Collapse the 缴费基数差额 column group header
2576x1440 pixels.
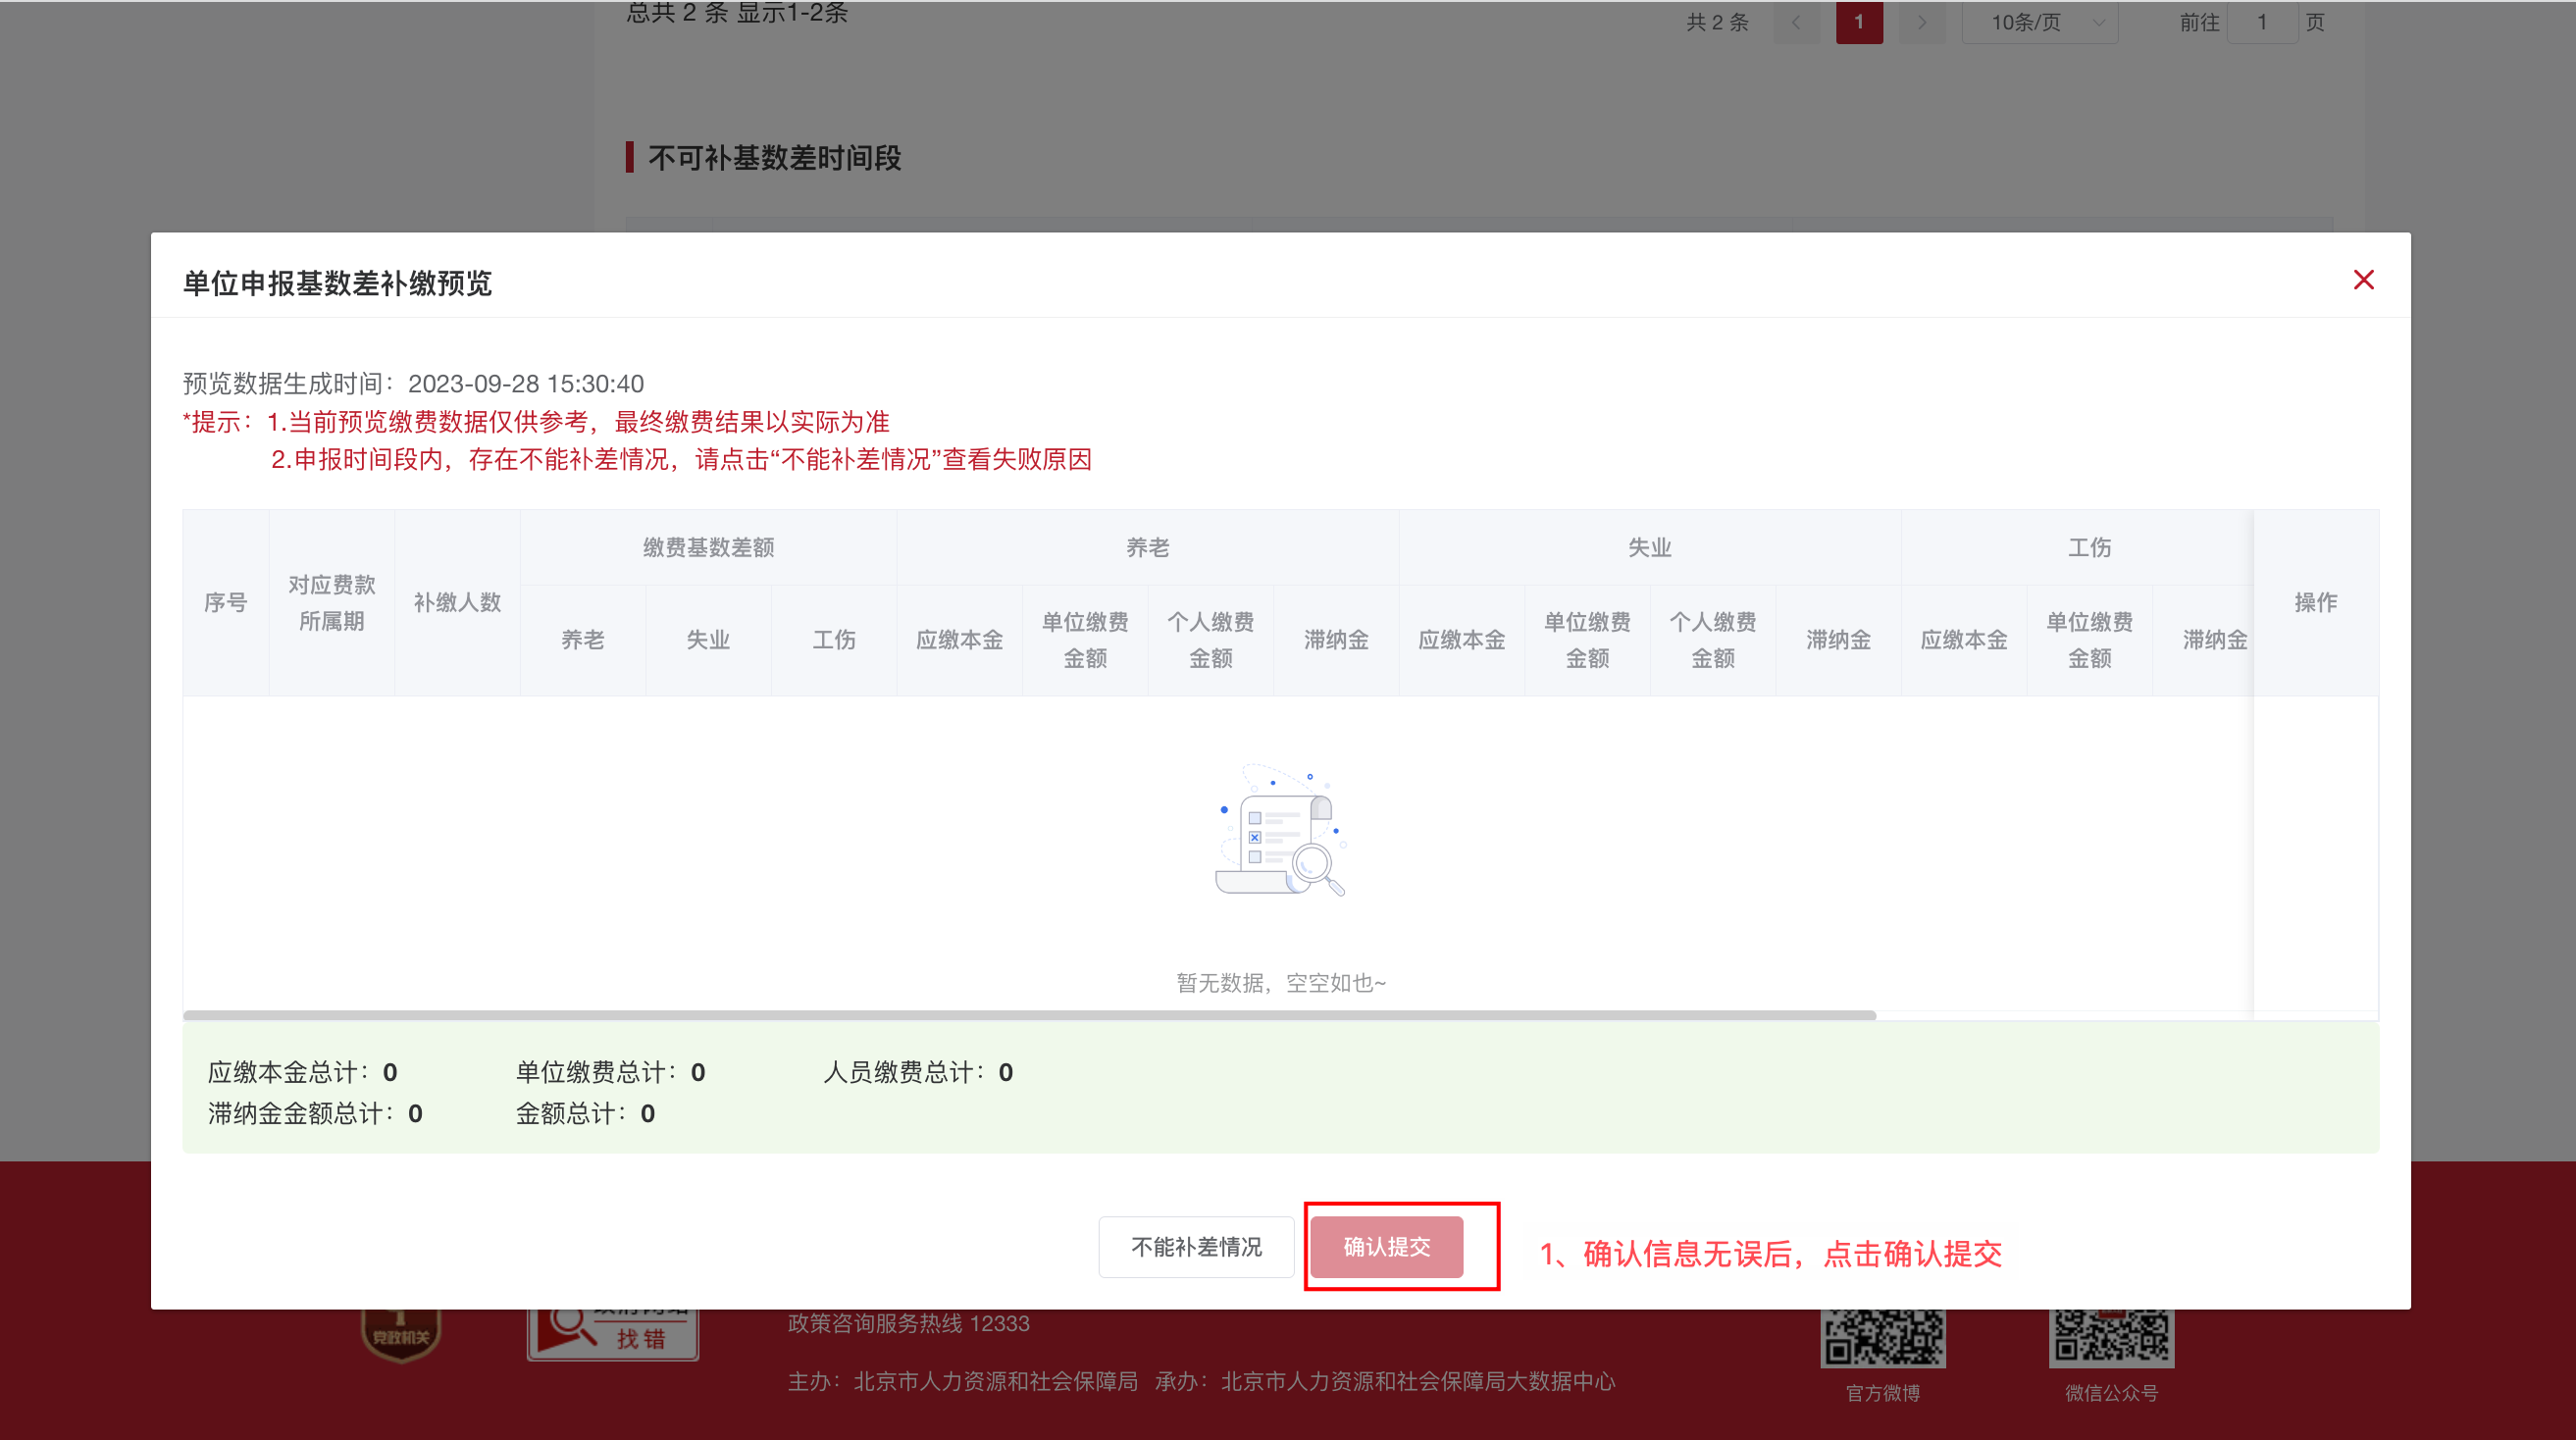tap(709, 547)
